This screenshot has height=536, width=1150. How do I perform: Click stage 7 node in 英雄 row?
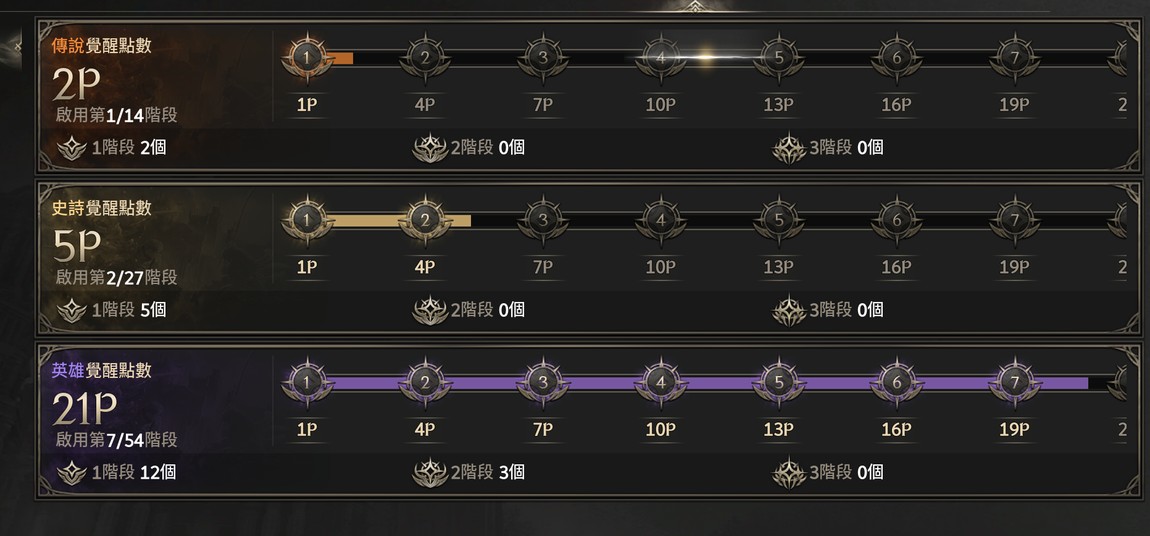(x=1014, y=382)
